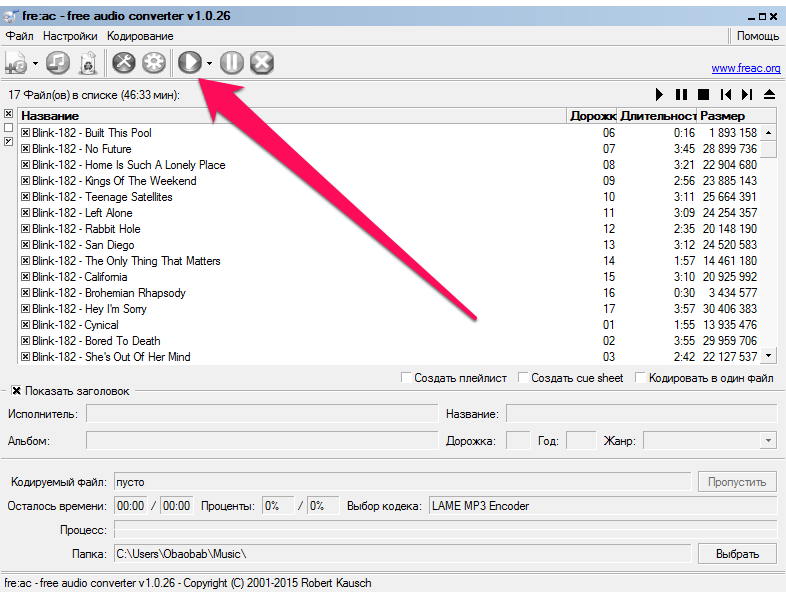
Task: Click the deselect all tracks box icon
Action: tap(9, 128)
